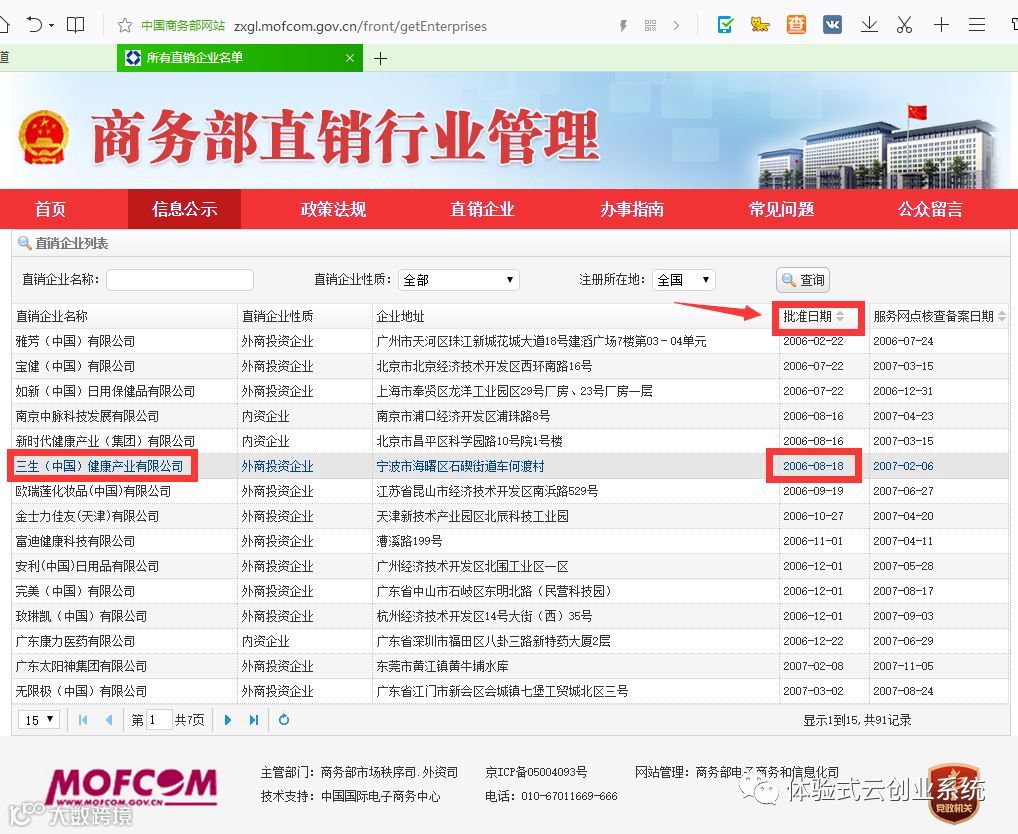Sort by 批准日期 column header
1018x834 pixels.
point(813,316)
